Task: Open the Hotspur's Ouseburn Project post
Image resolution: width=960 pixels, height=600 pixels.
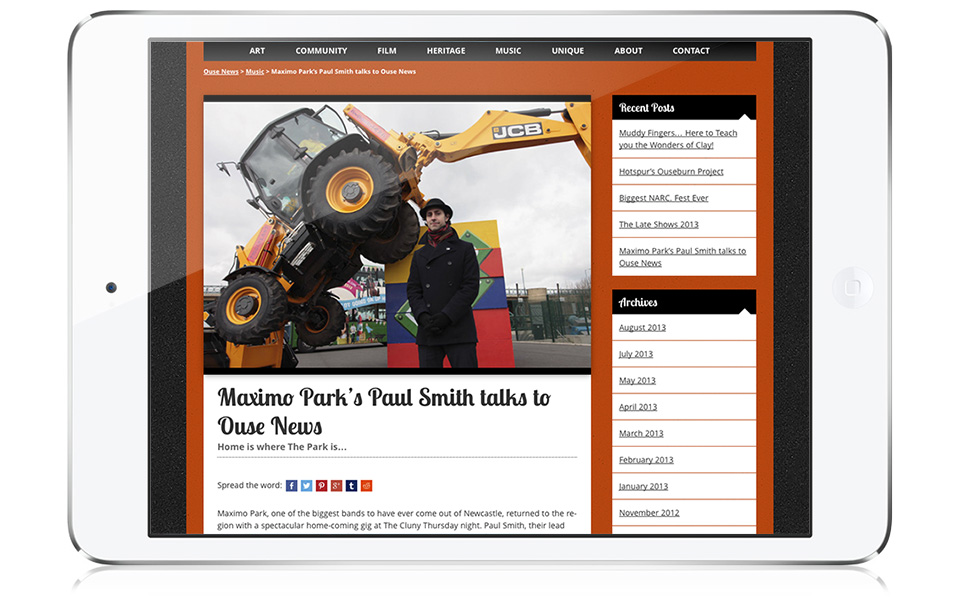Action: point(671,172)
